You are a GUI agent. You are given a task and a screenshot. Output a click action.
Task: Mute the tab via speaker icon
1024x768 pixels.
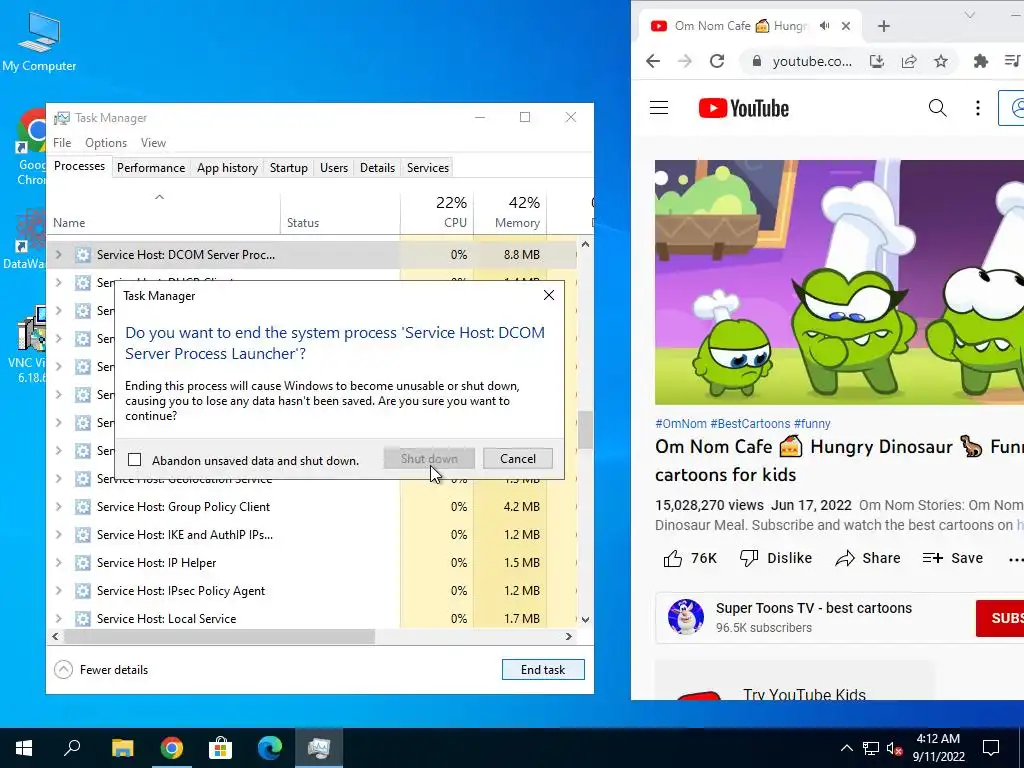point(825,26)
